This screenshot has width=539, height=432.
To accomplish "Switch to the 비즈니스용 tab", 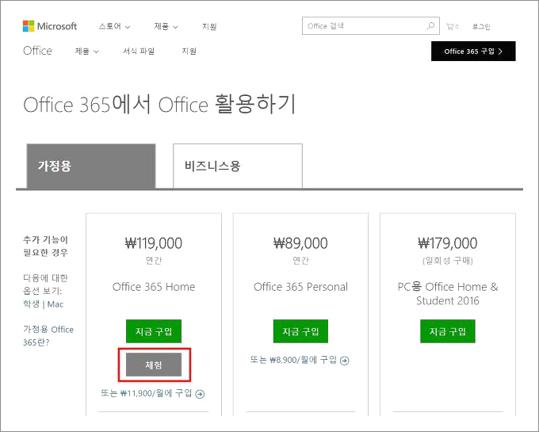I will (238, 166).
